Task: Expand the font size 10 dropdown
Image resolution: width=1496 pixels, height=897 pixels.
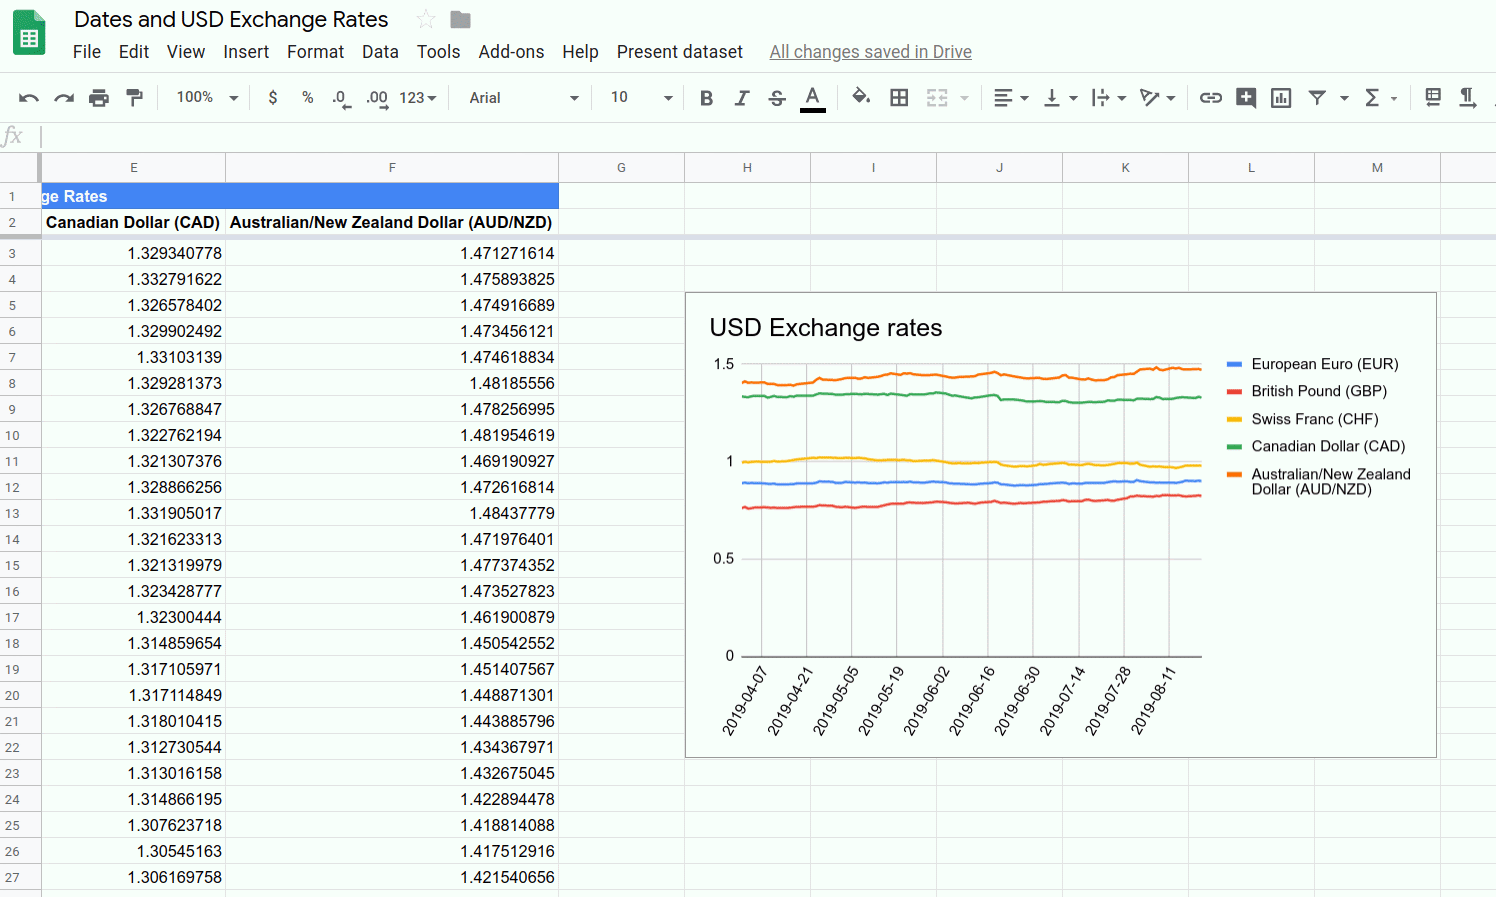Action: [x=641, y=98]
